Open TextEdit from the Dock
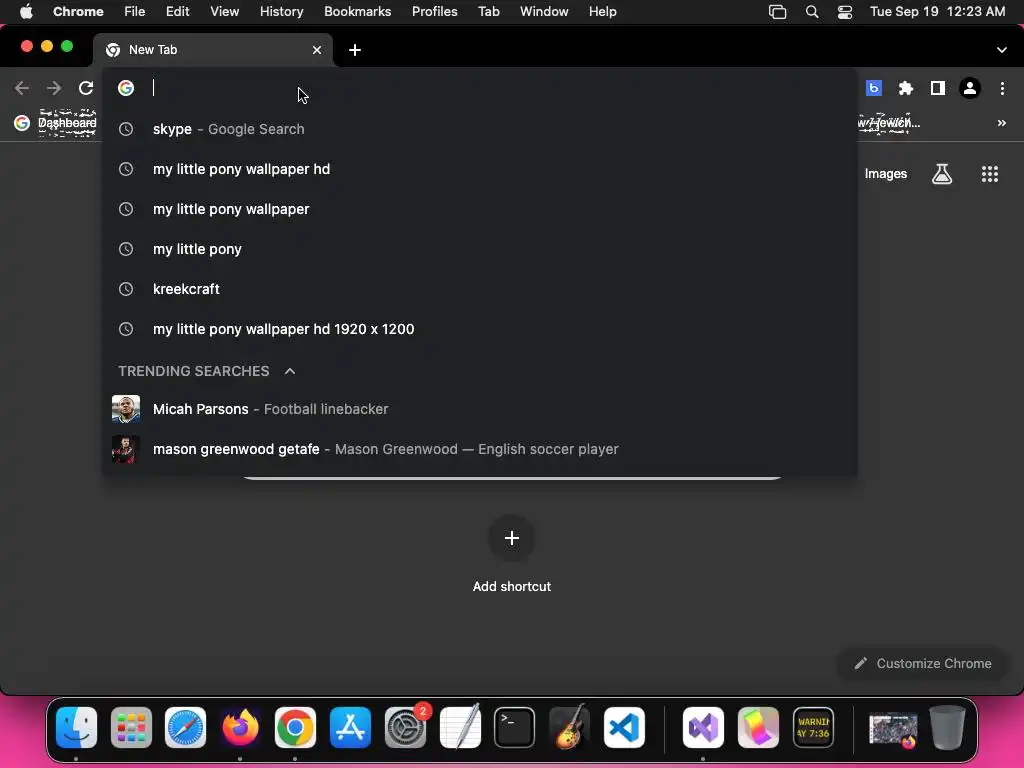 [x=460, y=727]
